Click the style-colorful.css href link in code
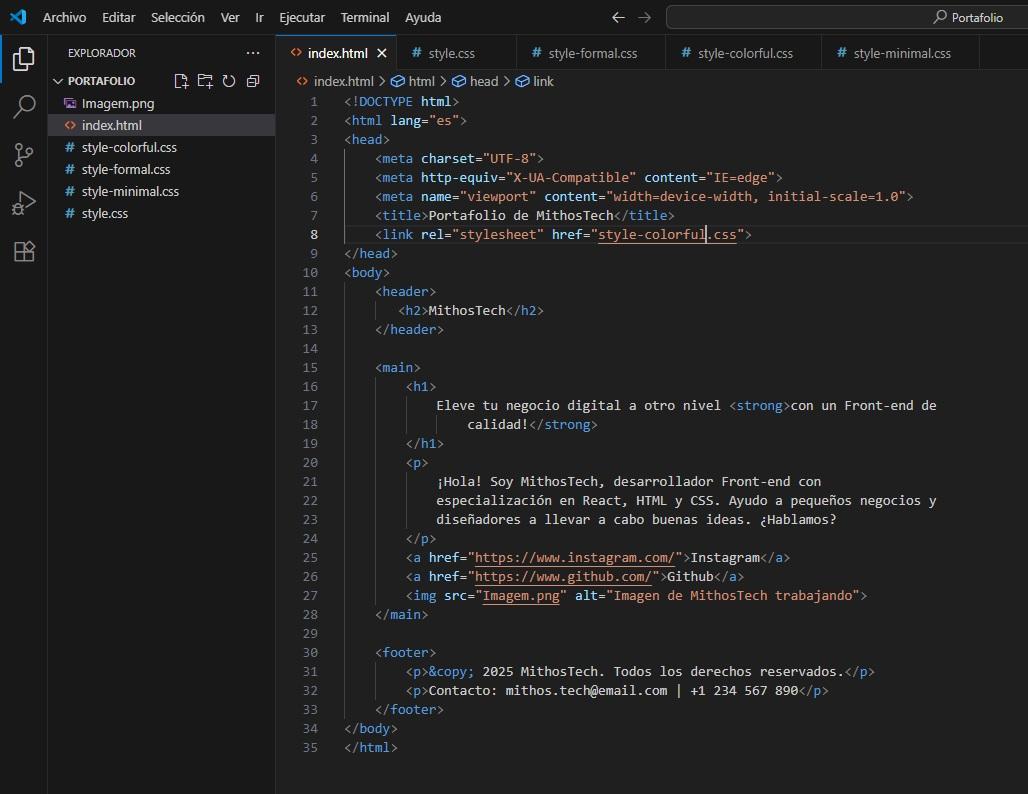The width and height of the screenshot is (1028, 794). pos(667,234)
